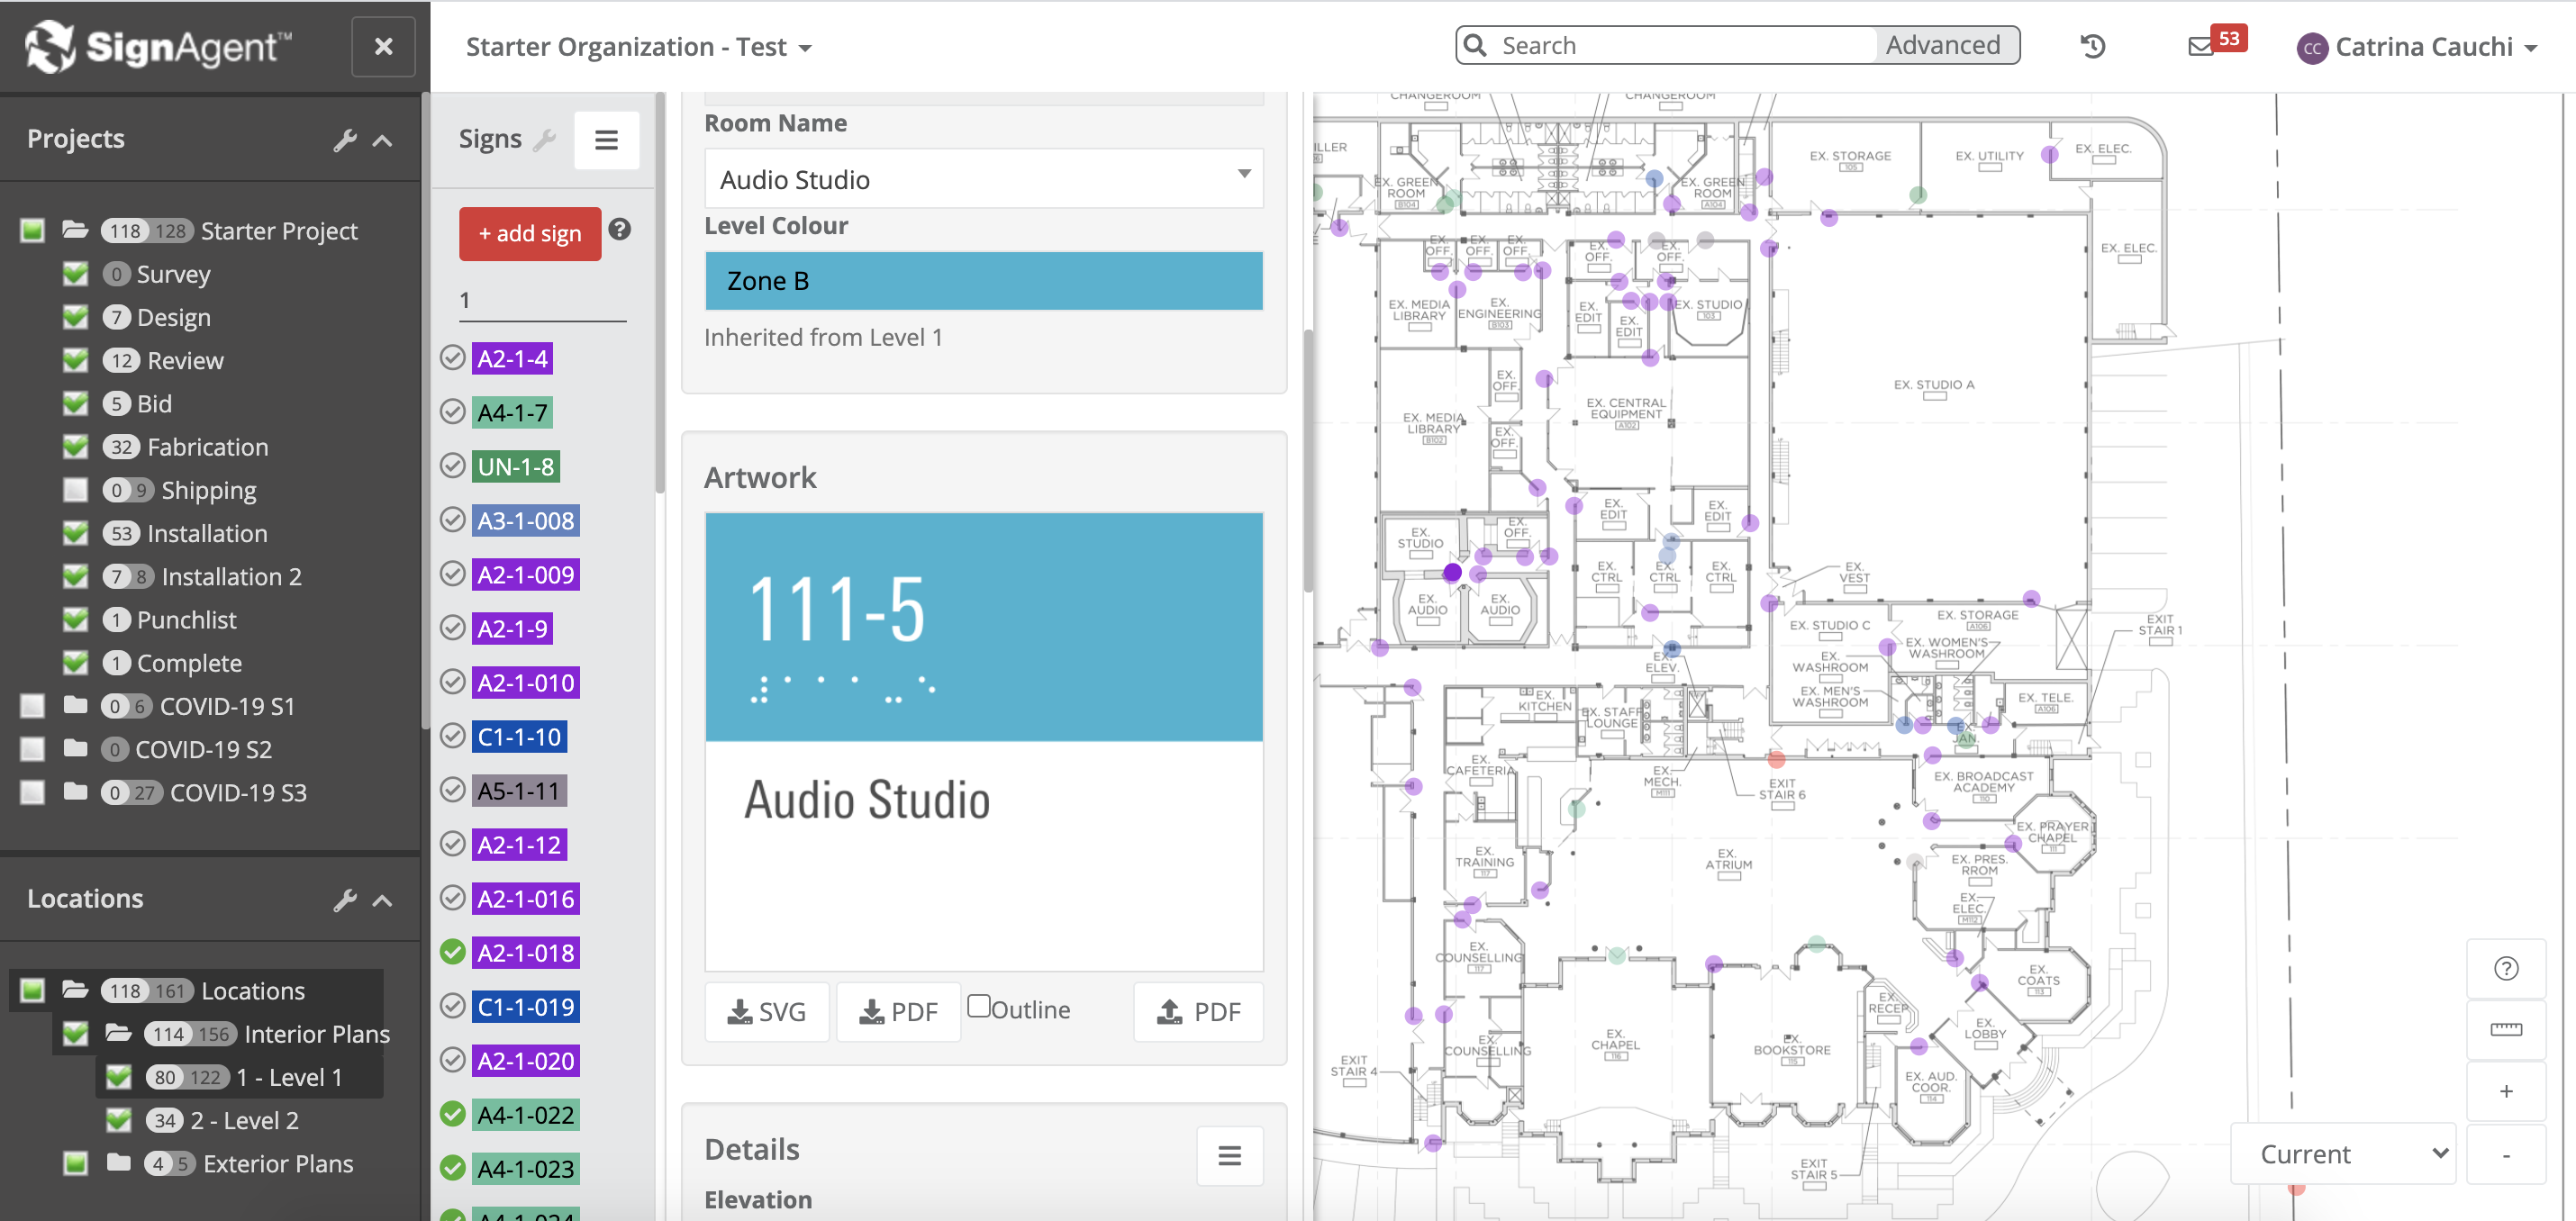Click the Signs panel hamburger menu
Screen dimensions: 2576x1221
606,140
